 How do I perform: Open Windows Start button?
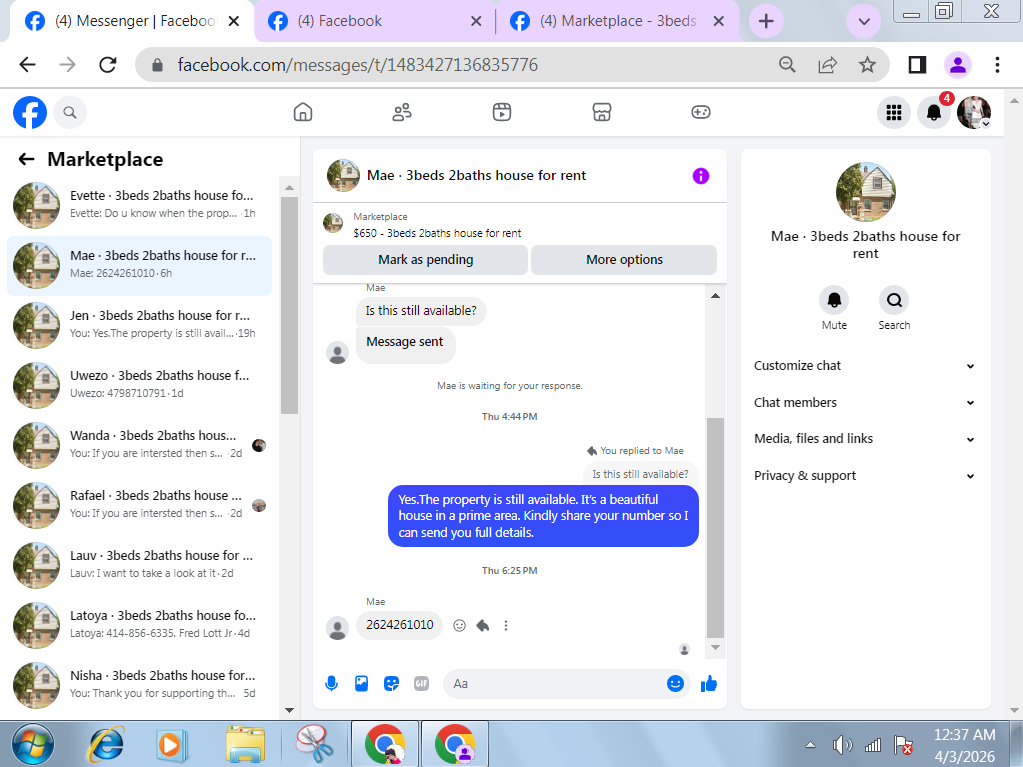click(x=32, y=744)
